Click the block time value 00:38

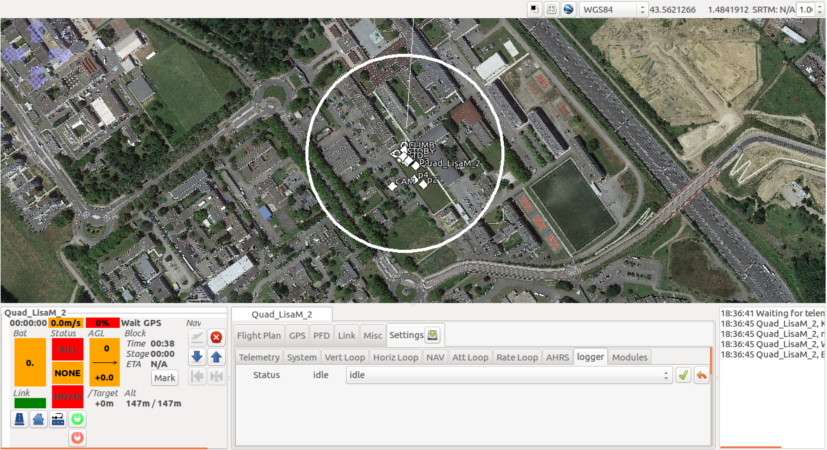point(162,343)
